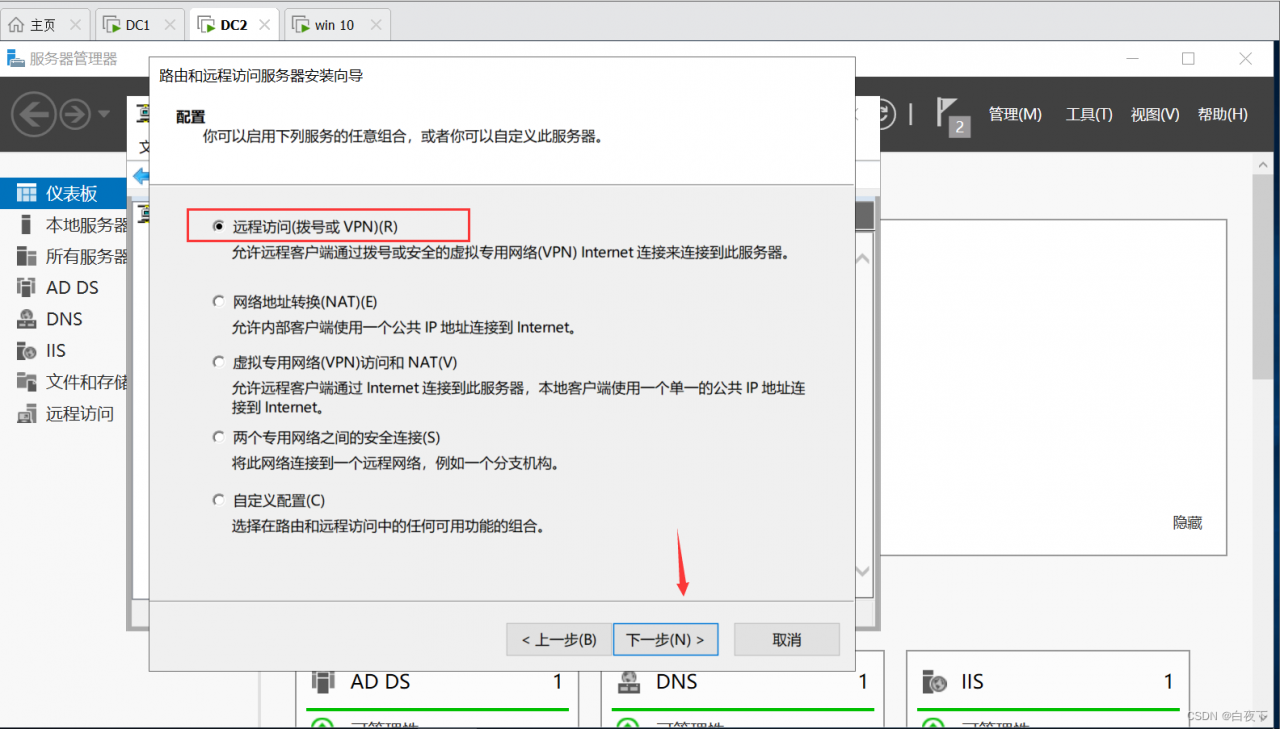Viewport: 1280px width, 729px height.
Task: Open the 管理(M) menu
Action: tap(1015, 113)
